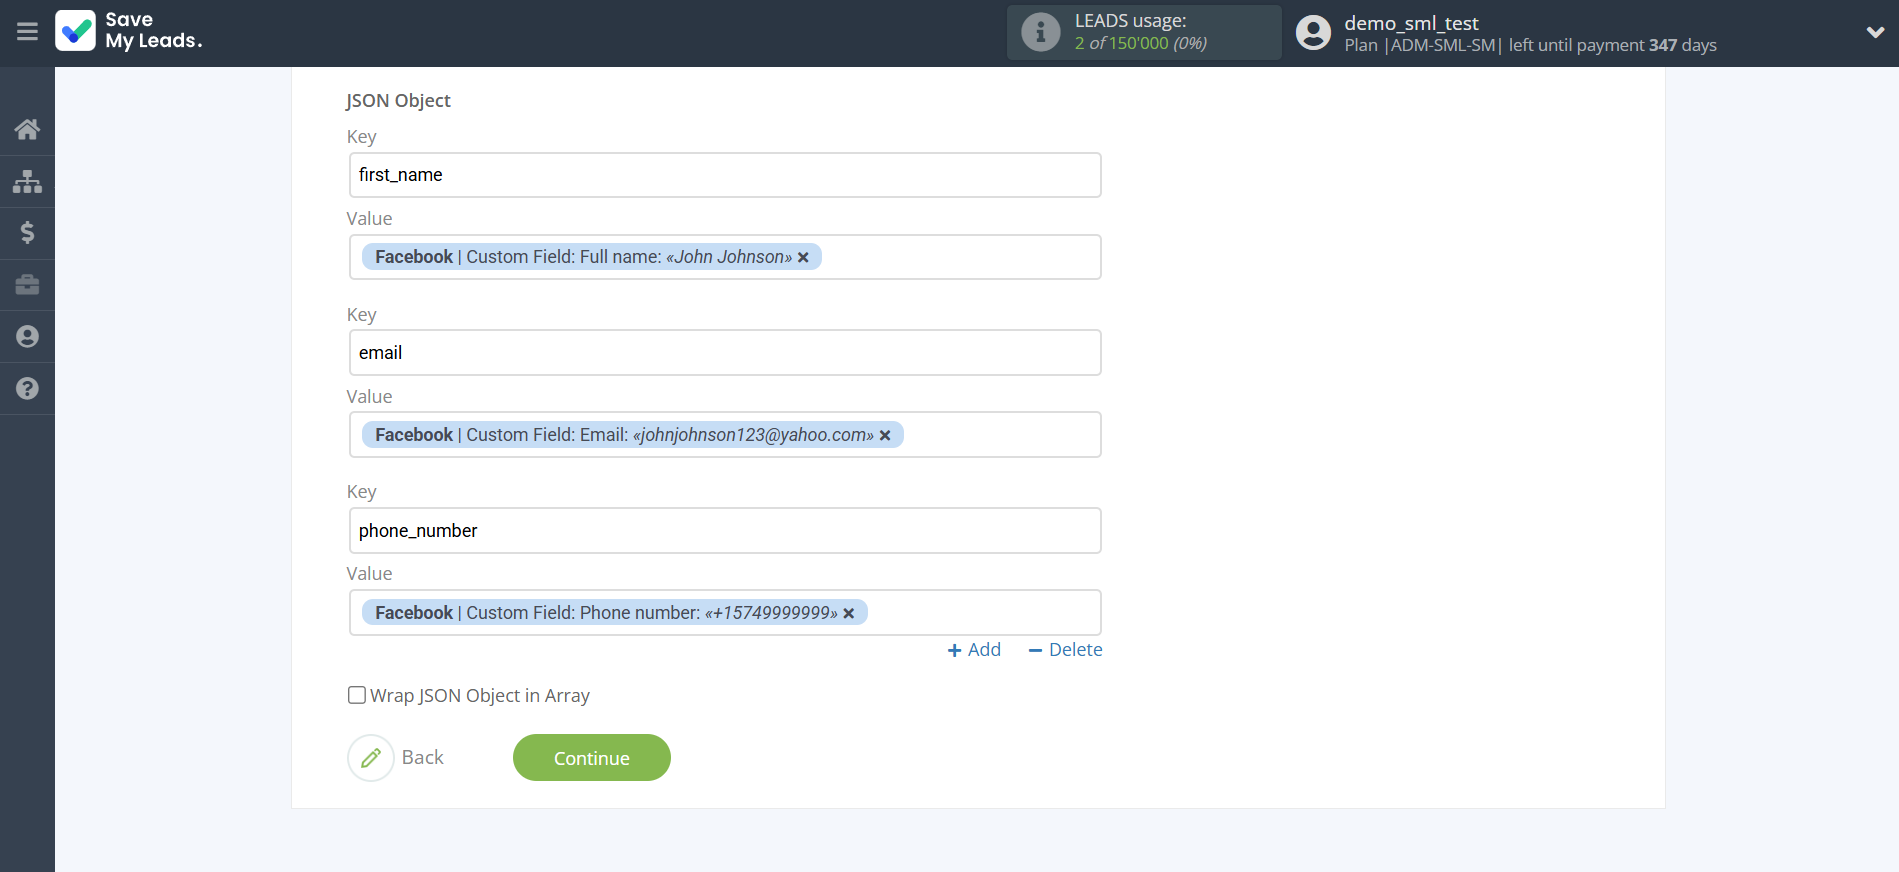Click the LEADS usage info icon

tap(1040, 32)
